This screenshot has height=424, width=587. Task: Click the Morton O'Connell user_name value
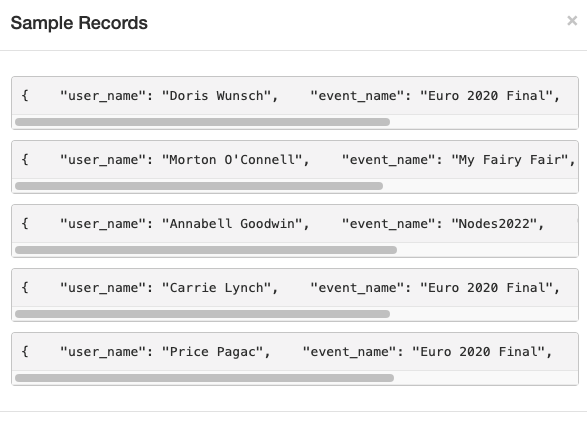[x=232, y=160]
